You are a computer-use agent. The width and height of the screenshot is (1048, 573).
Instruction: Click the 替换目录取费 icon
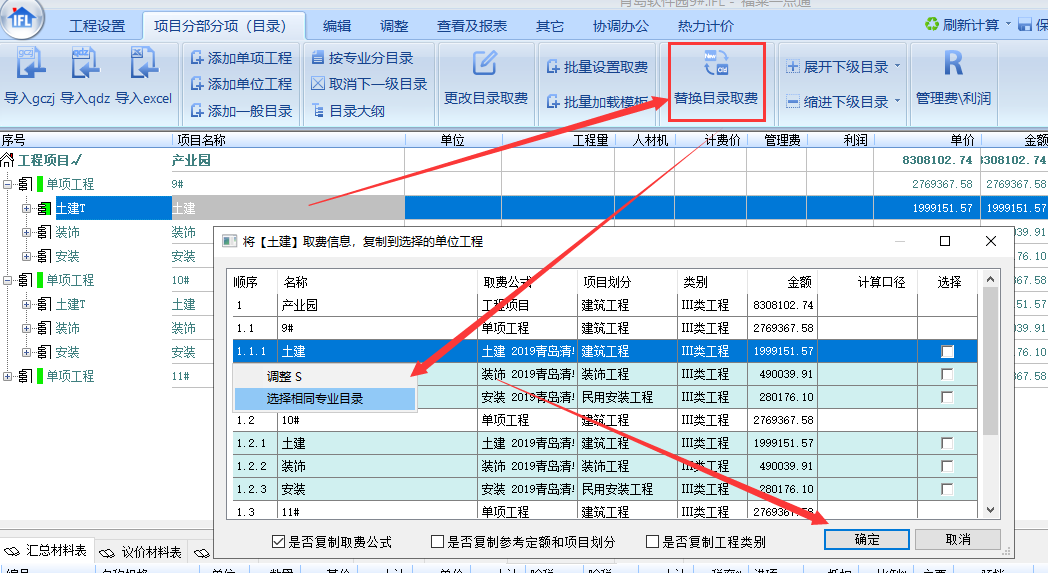tap(715, 65)
